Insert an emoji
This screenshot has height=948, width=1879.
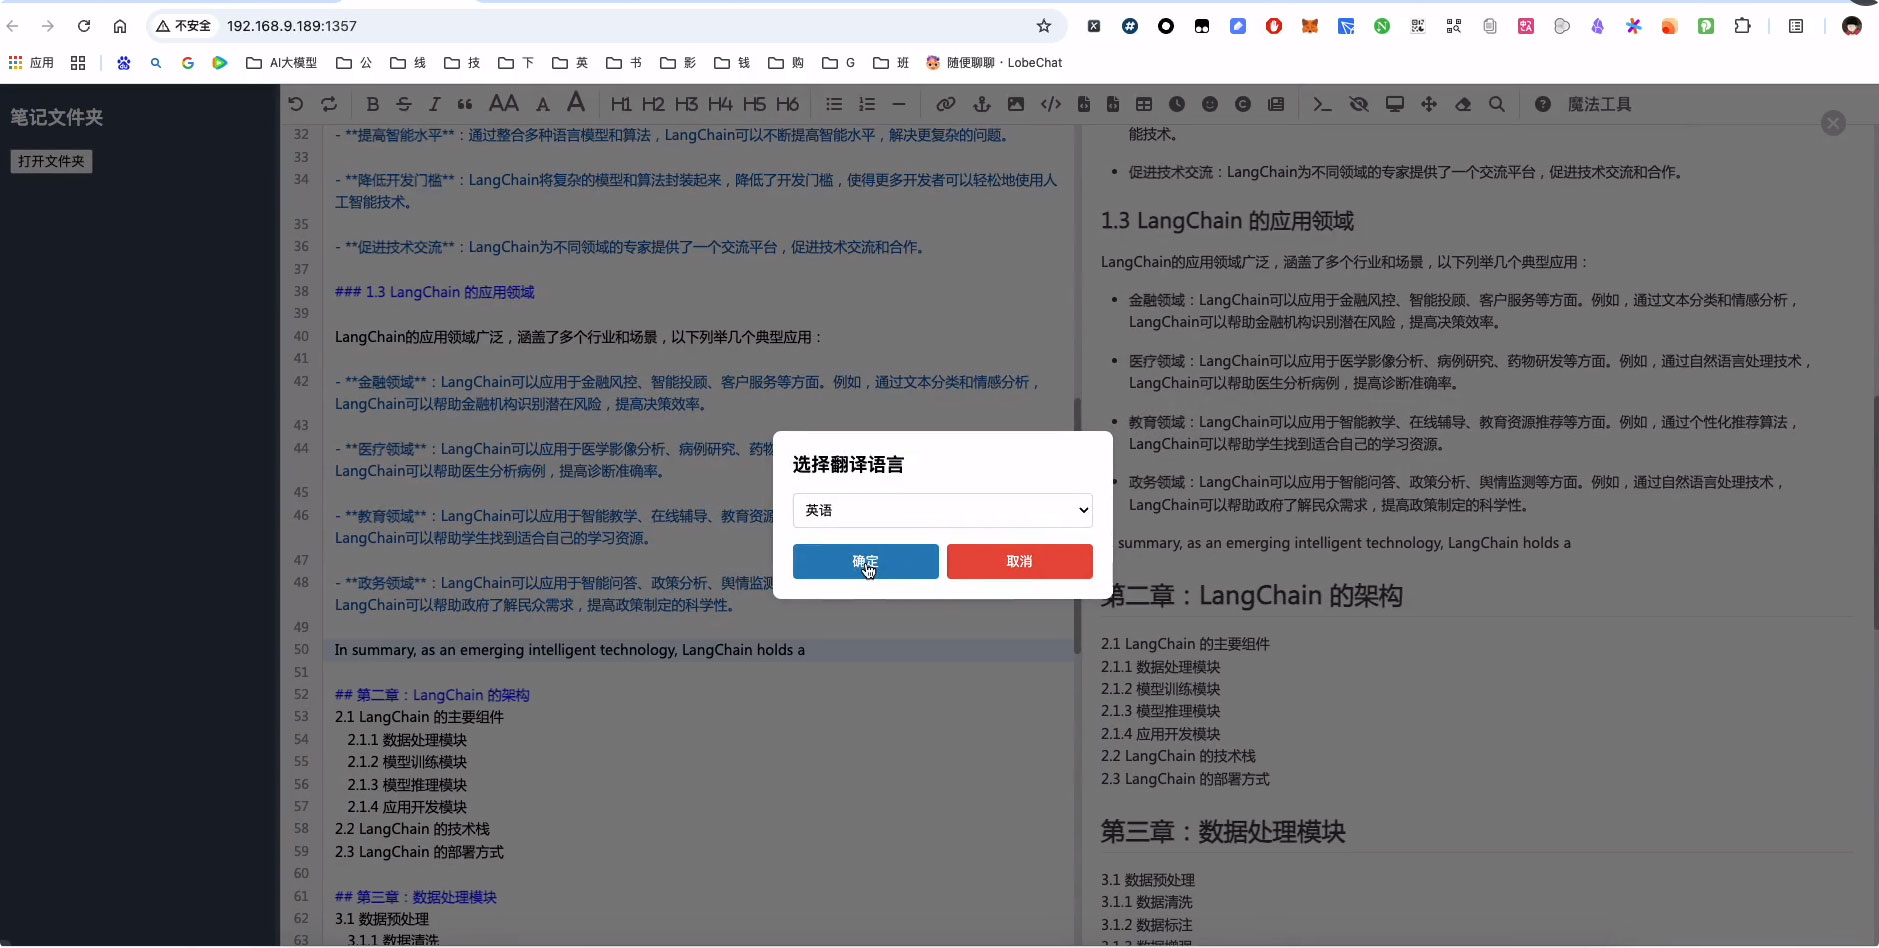click(1210, 104)
